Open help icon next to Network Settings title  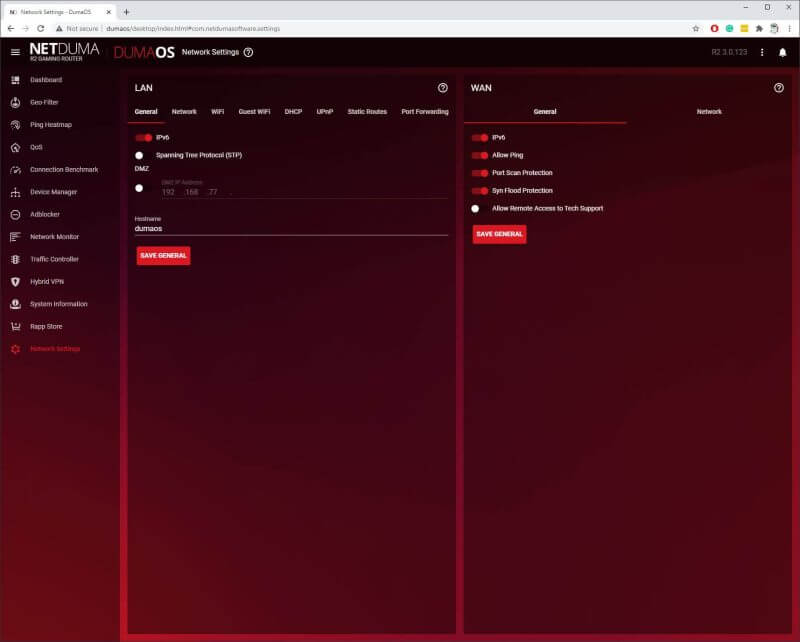(x=248, y=52)
